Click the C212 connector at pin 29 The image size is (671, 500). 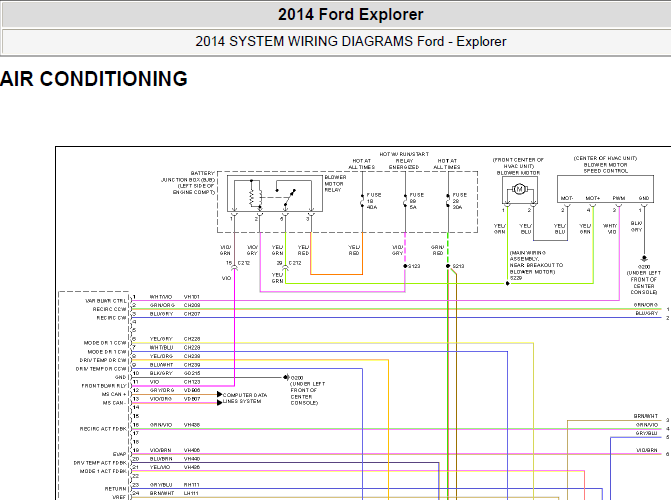click(x=285, y=268)
